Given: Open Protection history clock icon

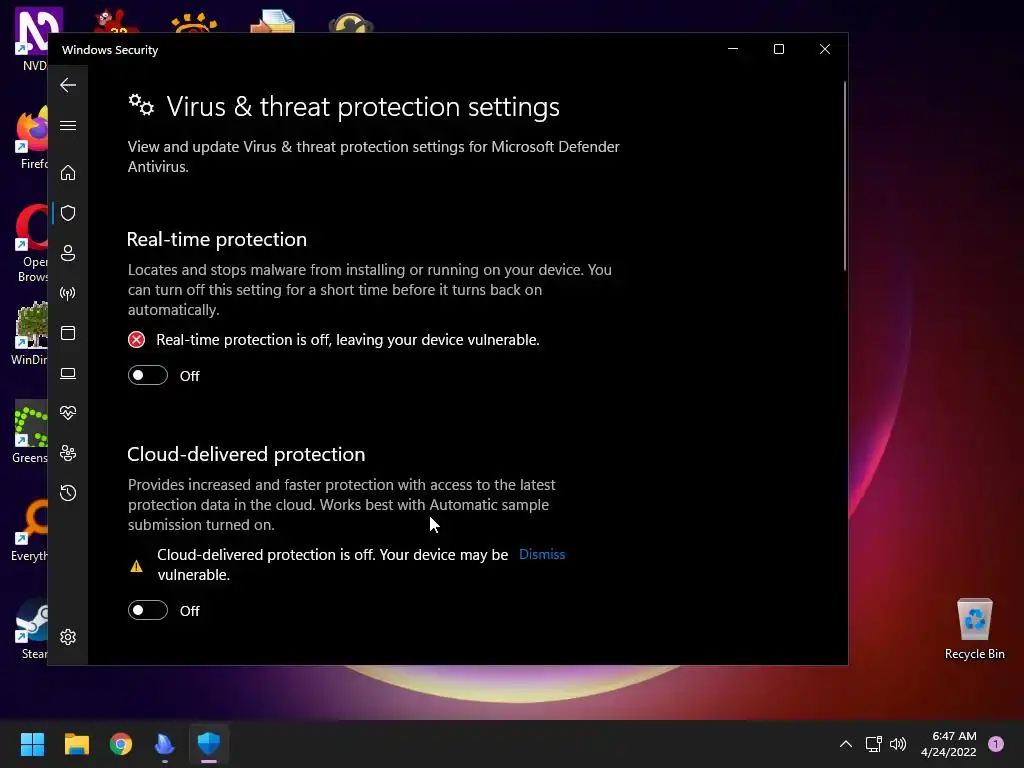Looking at the screenshot, I should click(x=68, y=493).
